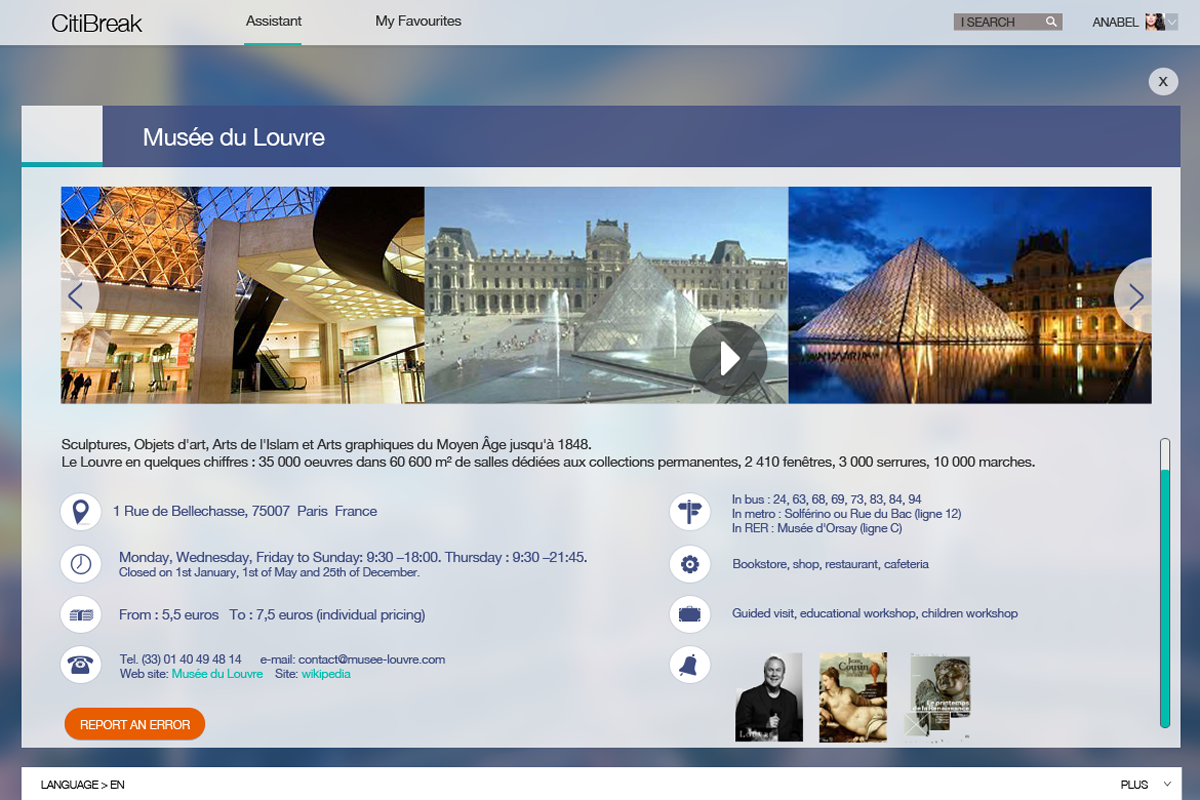
Task: Click the vertical scrollbar in the details panel
Action: pos(1165,582)
